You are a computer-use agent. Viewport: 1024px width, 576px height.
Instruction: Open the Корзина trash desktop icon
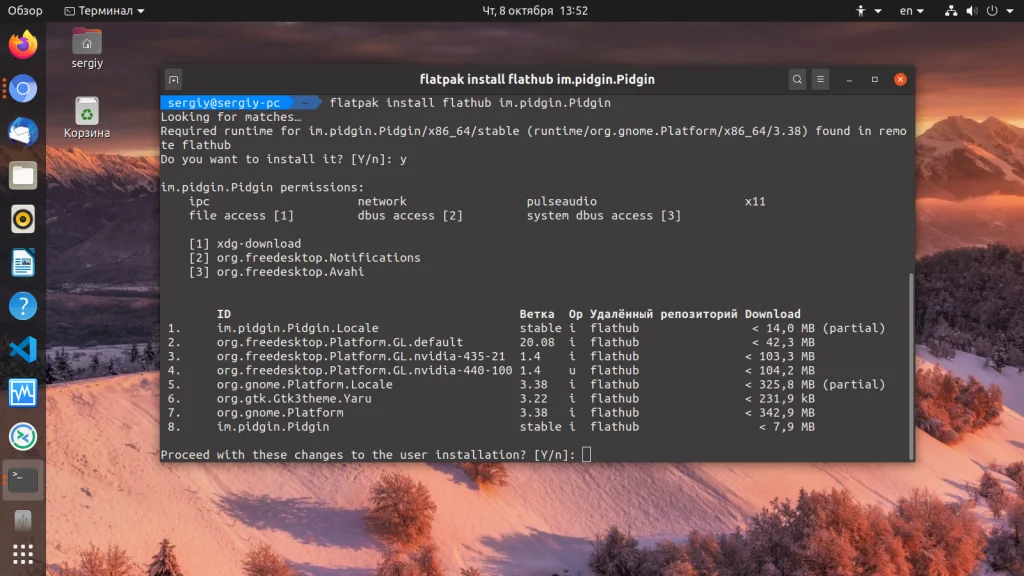coord(87,118)
